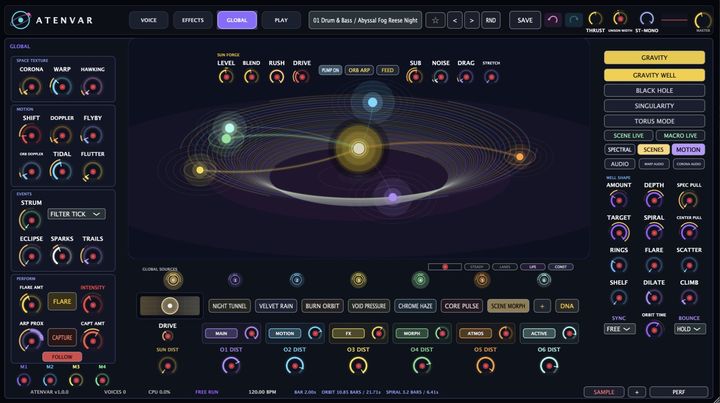Viewport: 720px width, 403px height.
Task: Click the SAVE button
Action: [x=525, y=20]
